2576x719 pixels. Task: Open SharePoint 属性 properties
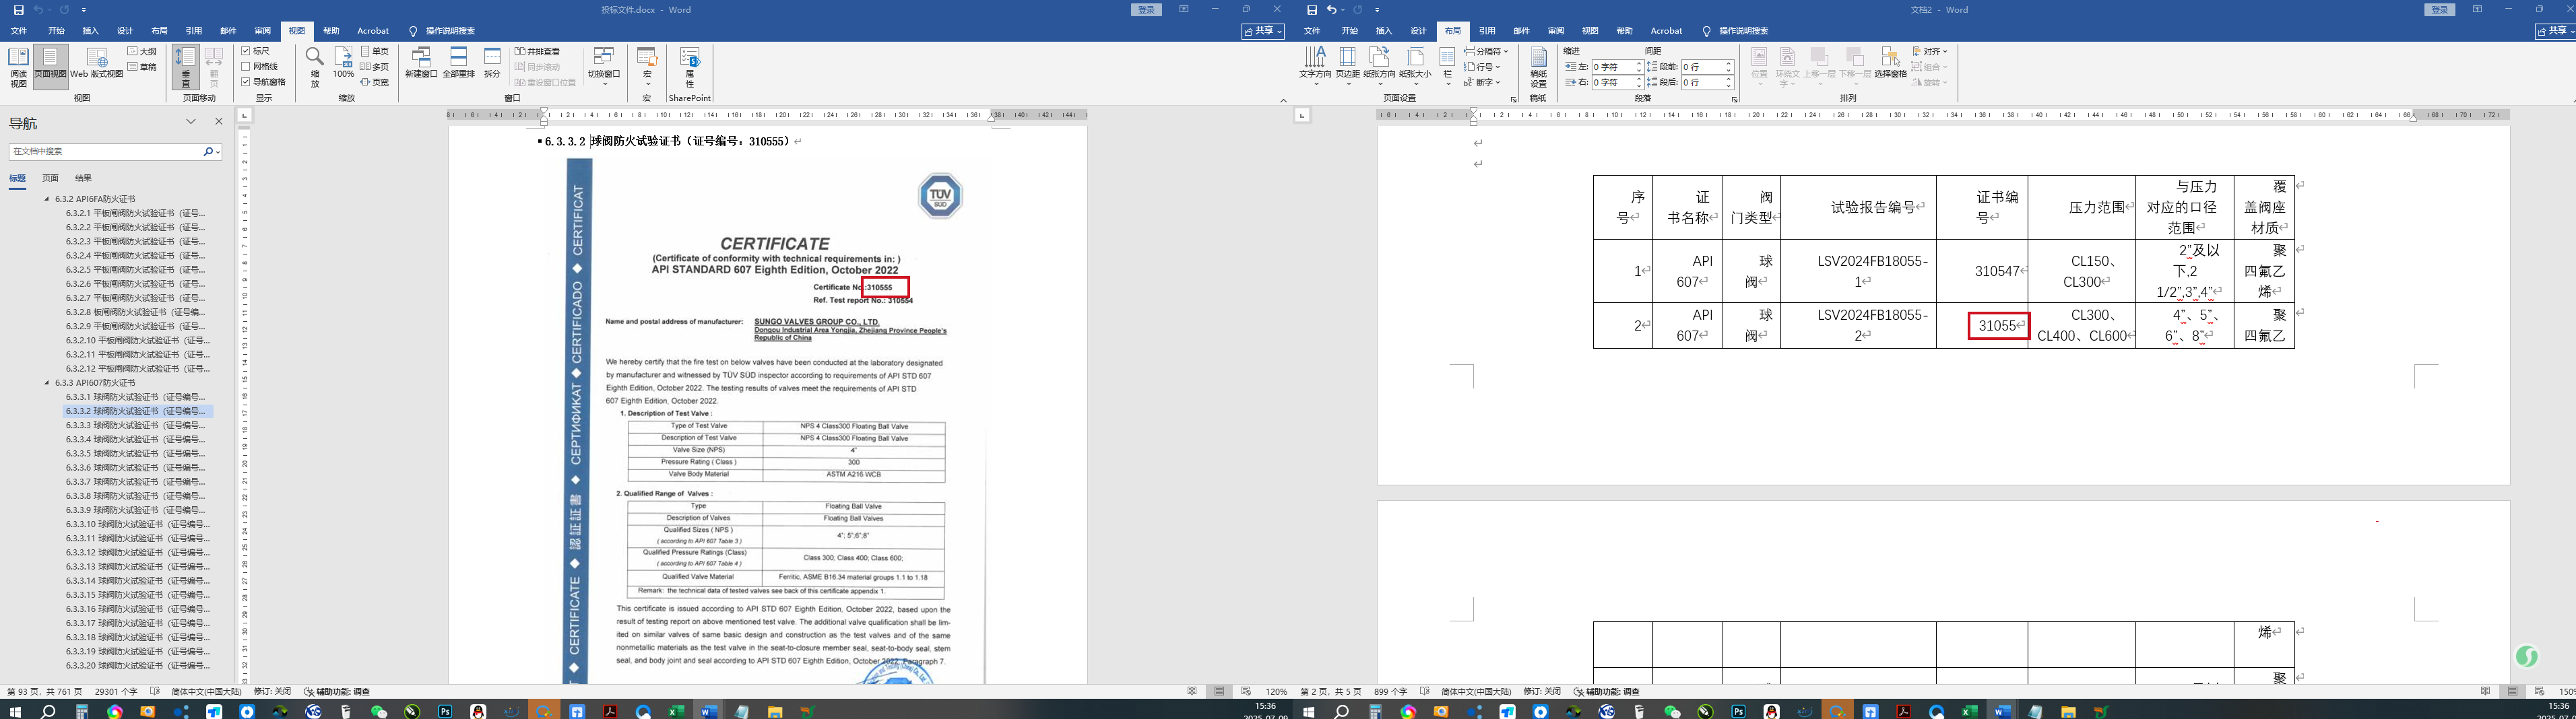point(689,66)
